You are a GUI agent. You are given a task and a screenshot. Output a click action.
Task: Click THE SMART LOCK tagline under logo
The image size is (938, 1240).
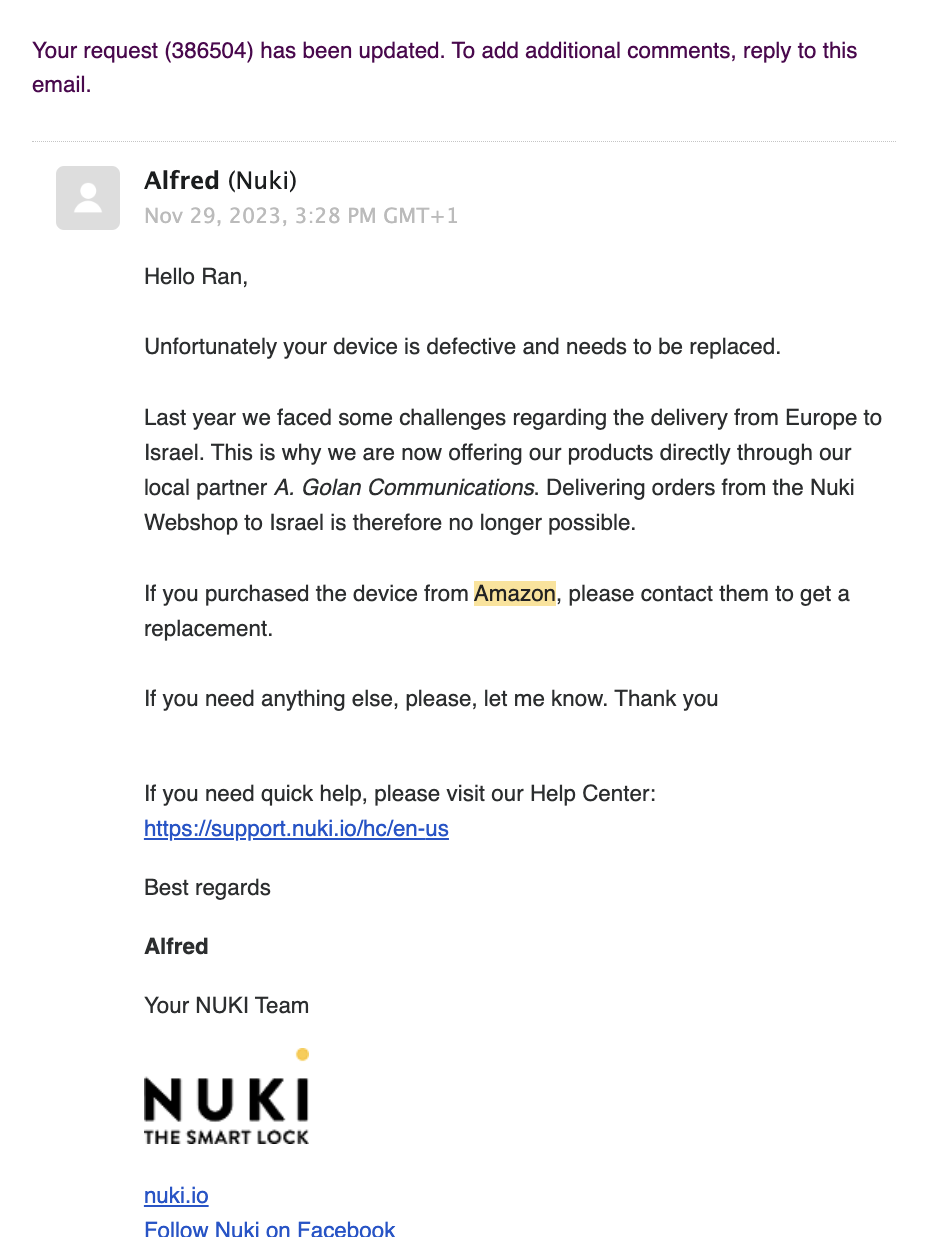click(227, 1137)
